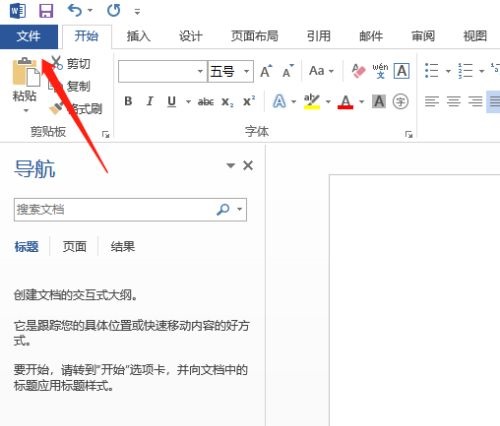Screen dimensions: 500x426
Task: Expand the Undo history dropdown arrow
Action: pos(90,11)
